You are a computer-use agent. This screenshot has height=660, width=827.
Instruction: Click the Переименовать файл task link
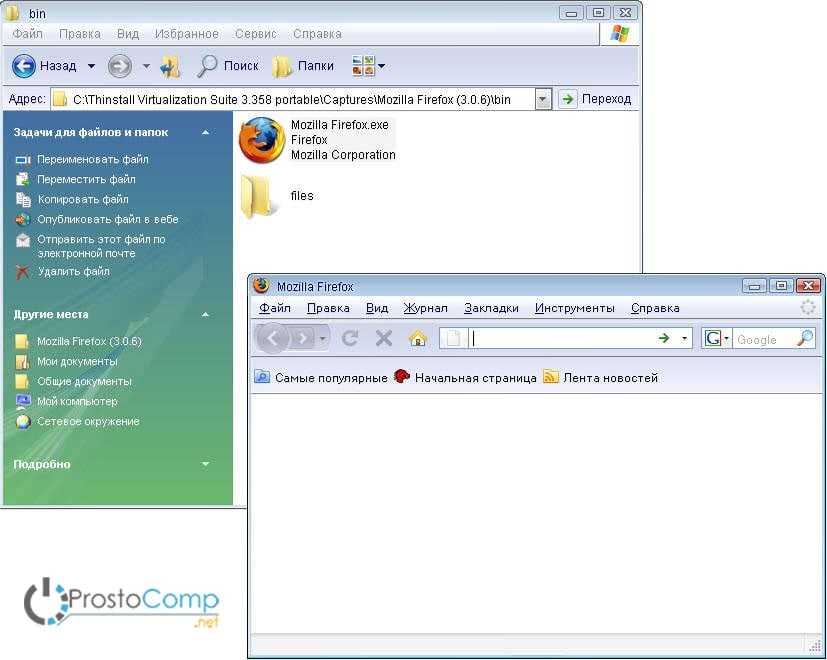(x=92, y=159)
